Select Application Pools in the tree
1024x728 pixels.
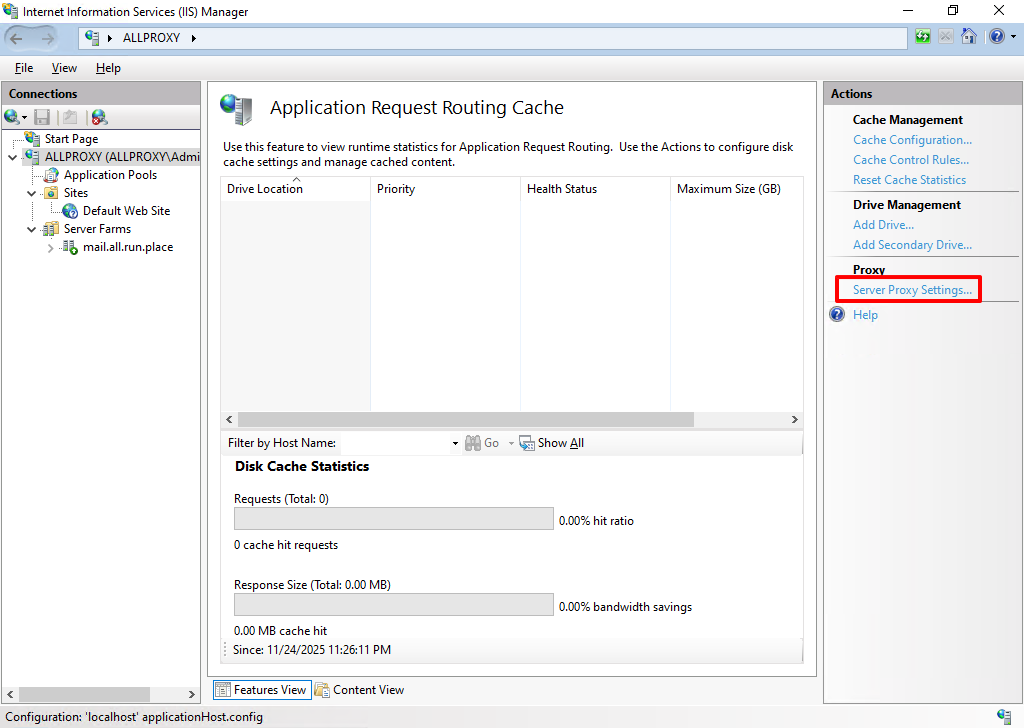110,175
